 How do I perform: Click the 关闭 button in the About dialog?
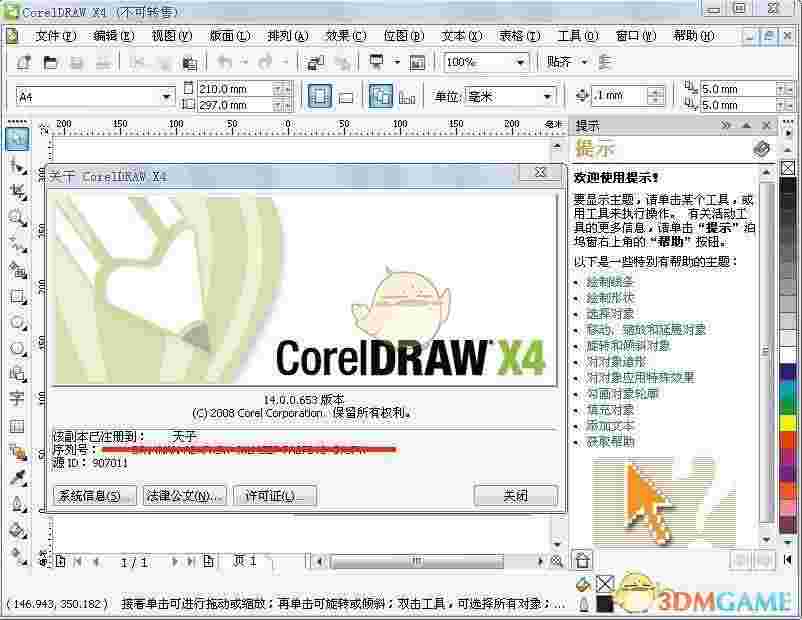(x=515, y=496)
